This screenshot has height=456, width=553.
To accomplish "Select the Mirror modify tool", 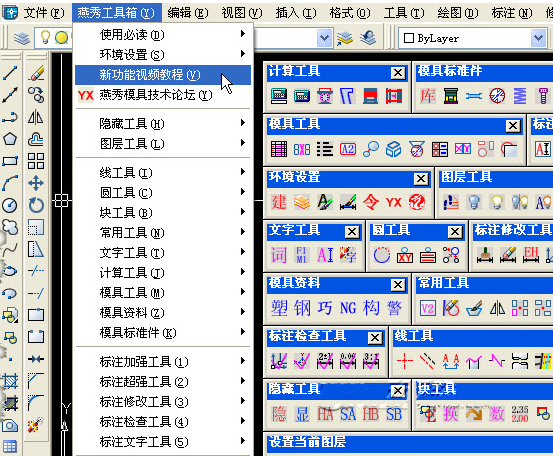I will (x=36, y=117).
